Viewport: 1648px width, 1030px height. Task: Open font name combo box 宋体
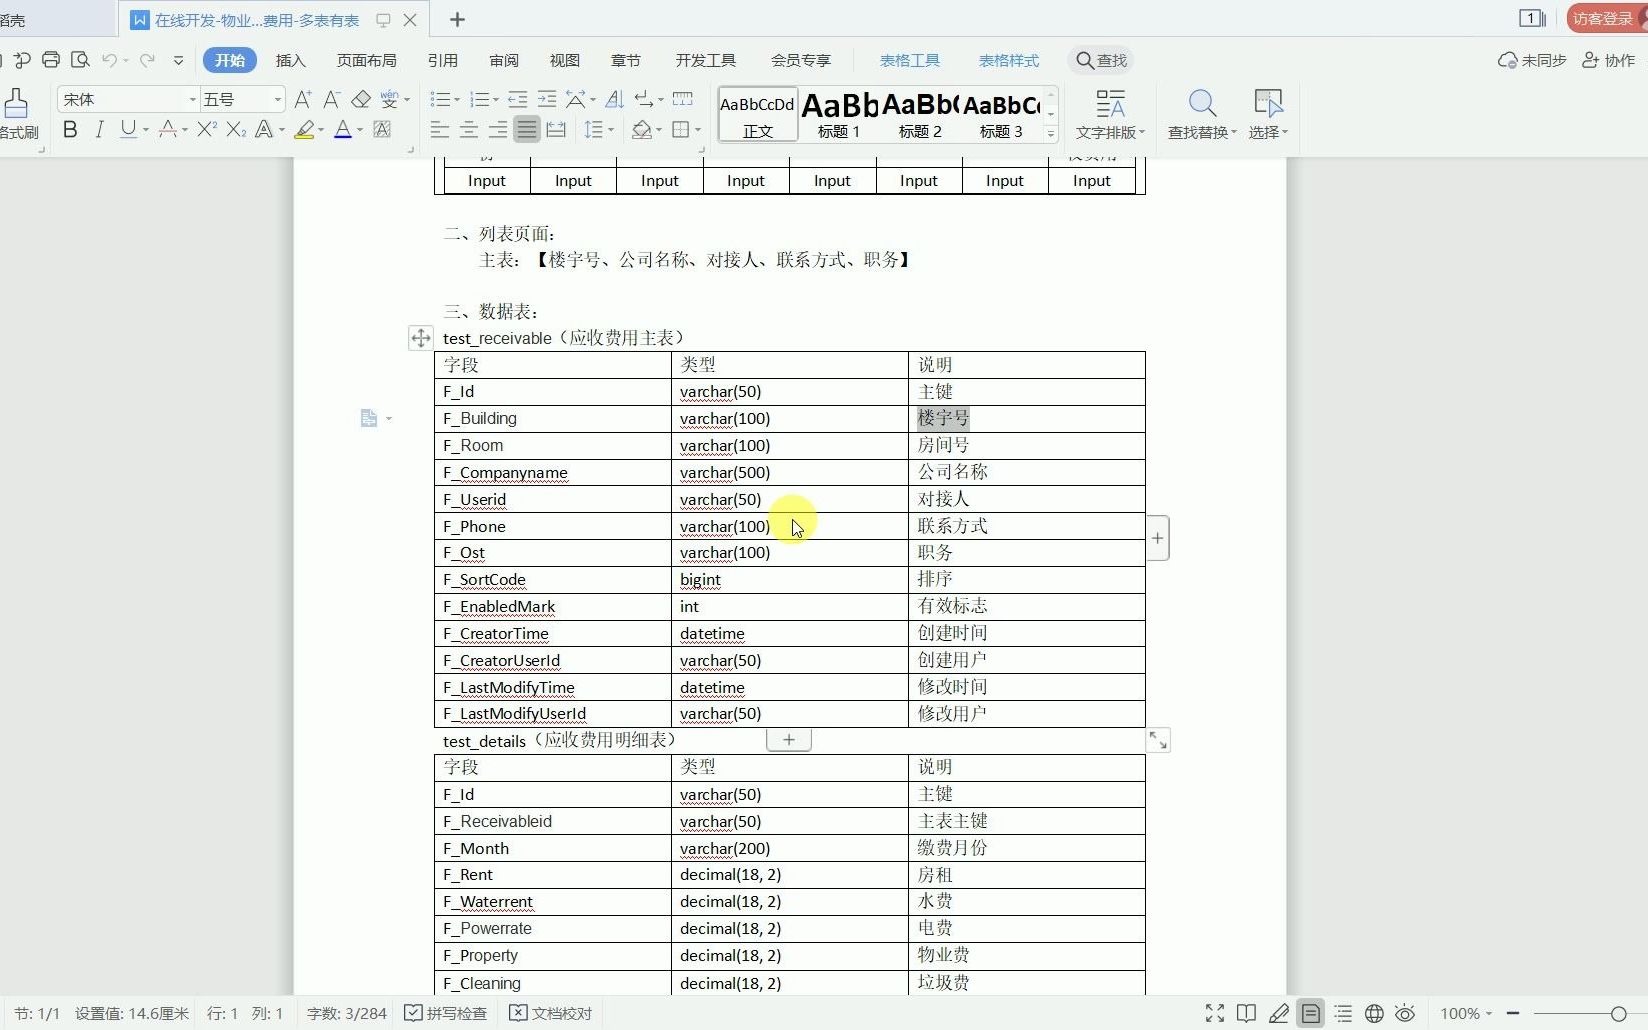(128, 99)
